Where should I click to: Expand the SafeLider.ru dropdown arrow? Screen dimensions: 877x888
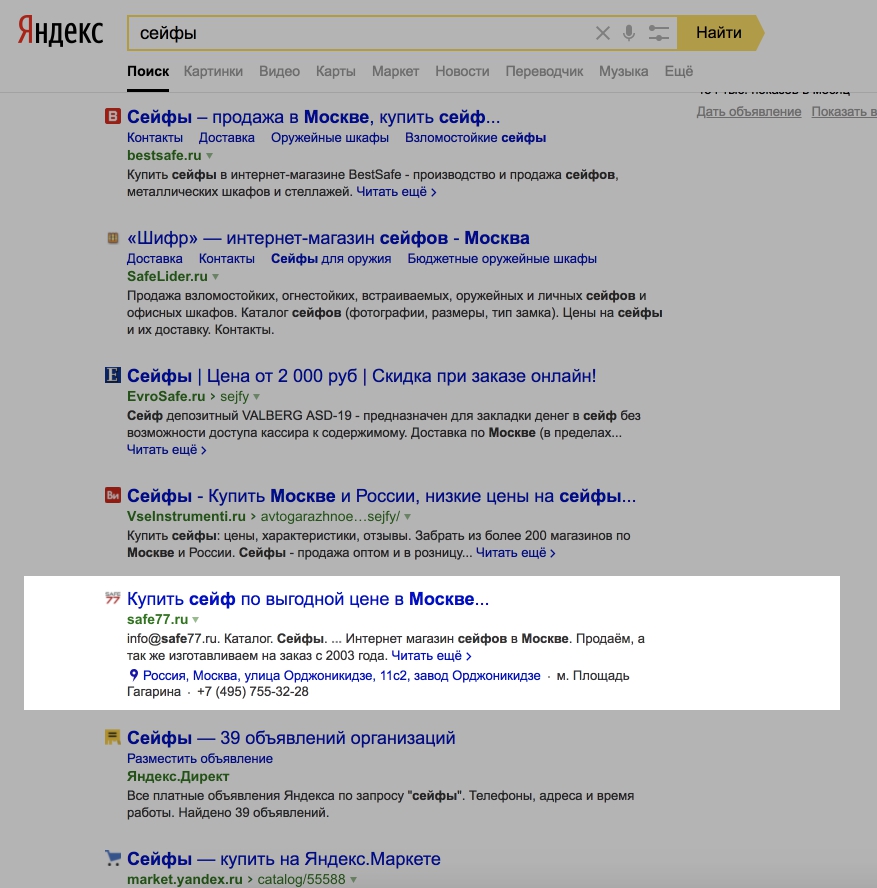point(215,277)
